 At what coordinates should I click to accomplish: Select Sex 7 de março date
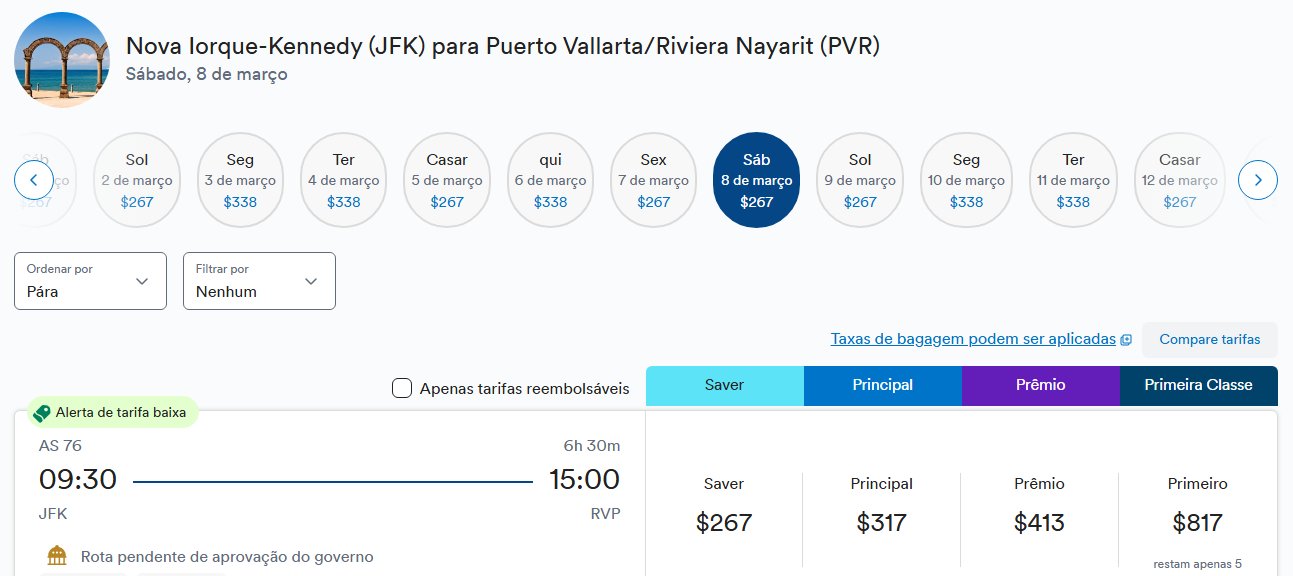653,180
